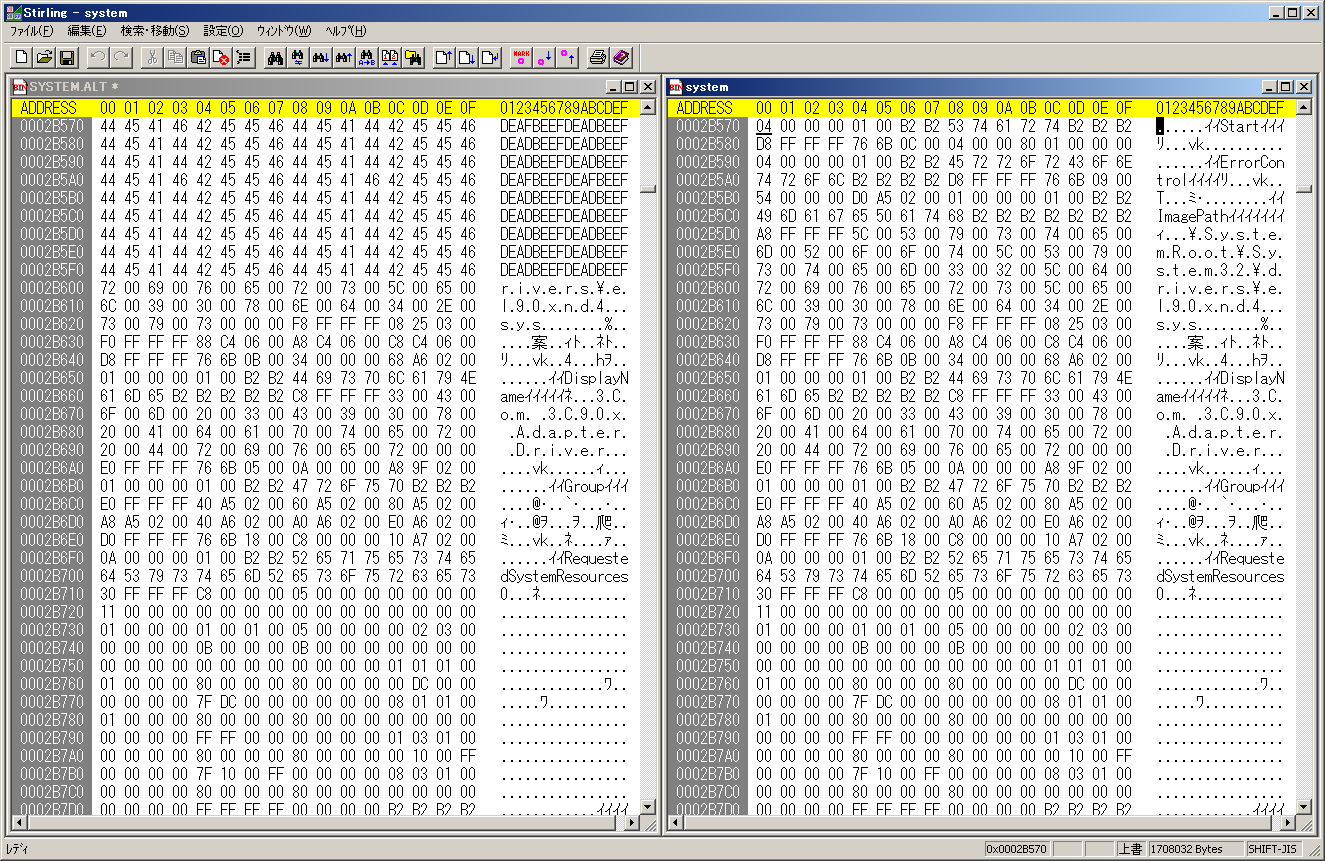Click the find-in-files binoculars folder icon
The width and height of the screenshot is (1325, 861).
click(413, 57)
